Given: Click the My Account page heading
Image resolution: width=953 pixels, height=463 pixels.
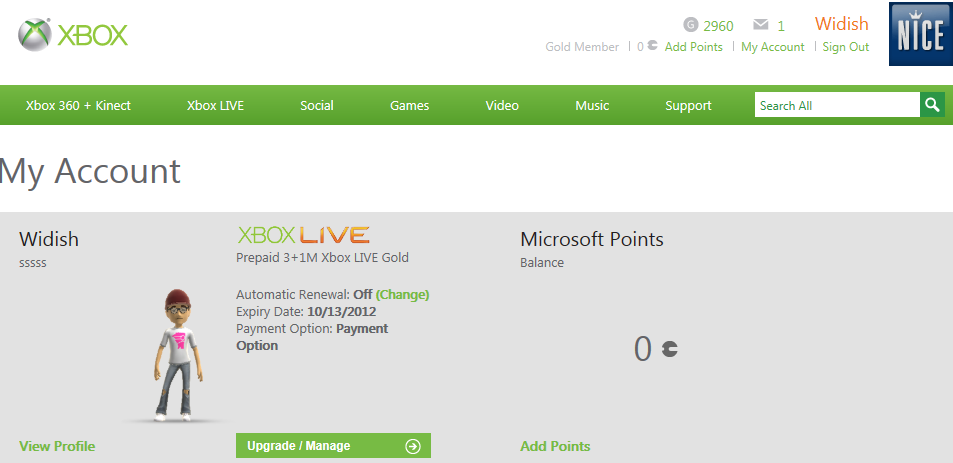Looking at the screenshot, I should pos(89,171).
